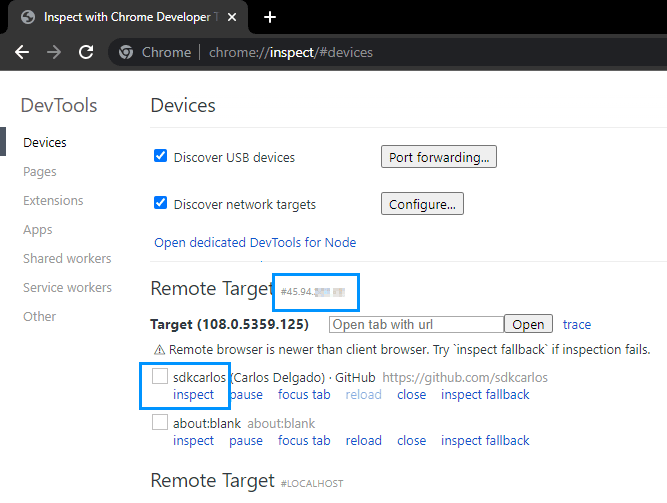This screenshot has height=503, width=667.
Task: Open Extensions section in sidebar
Action: 53,200
